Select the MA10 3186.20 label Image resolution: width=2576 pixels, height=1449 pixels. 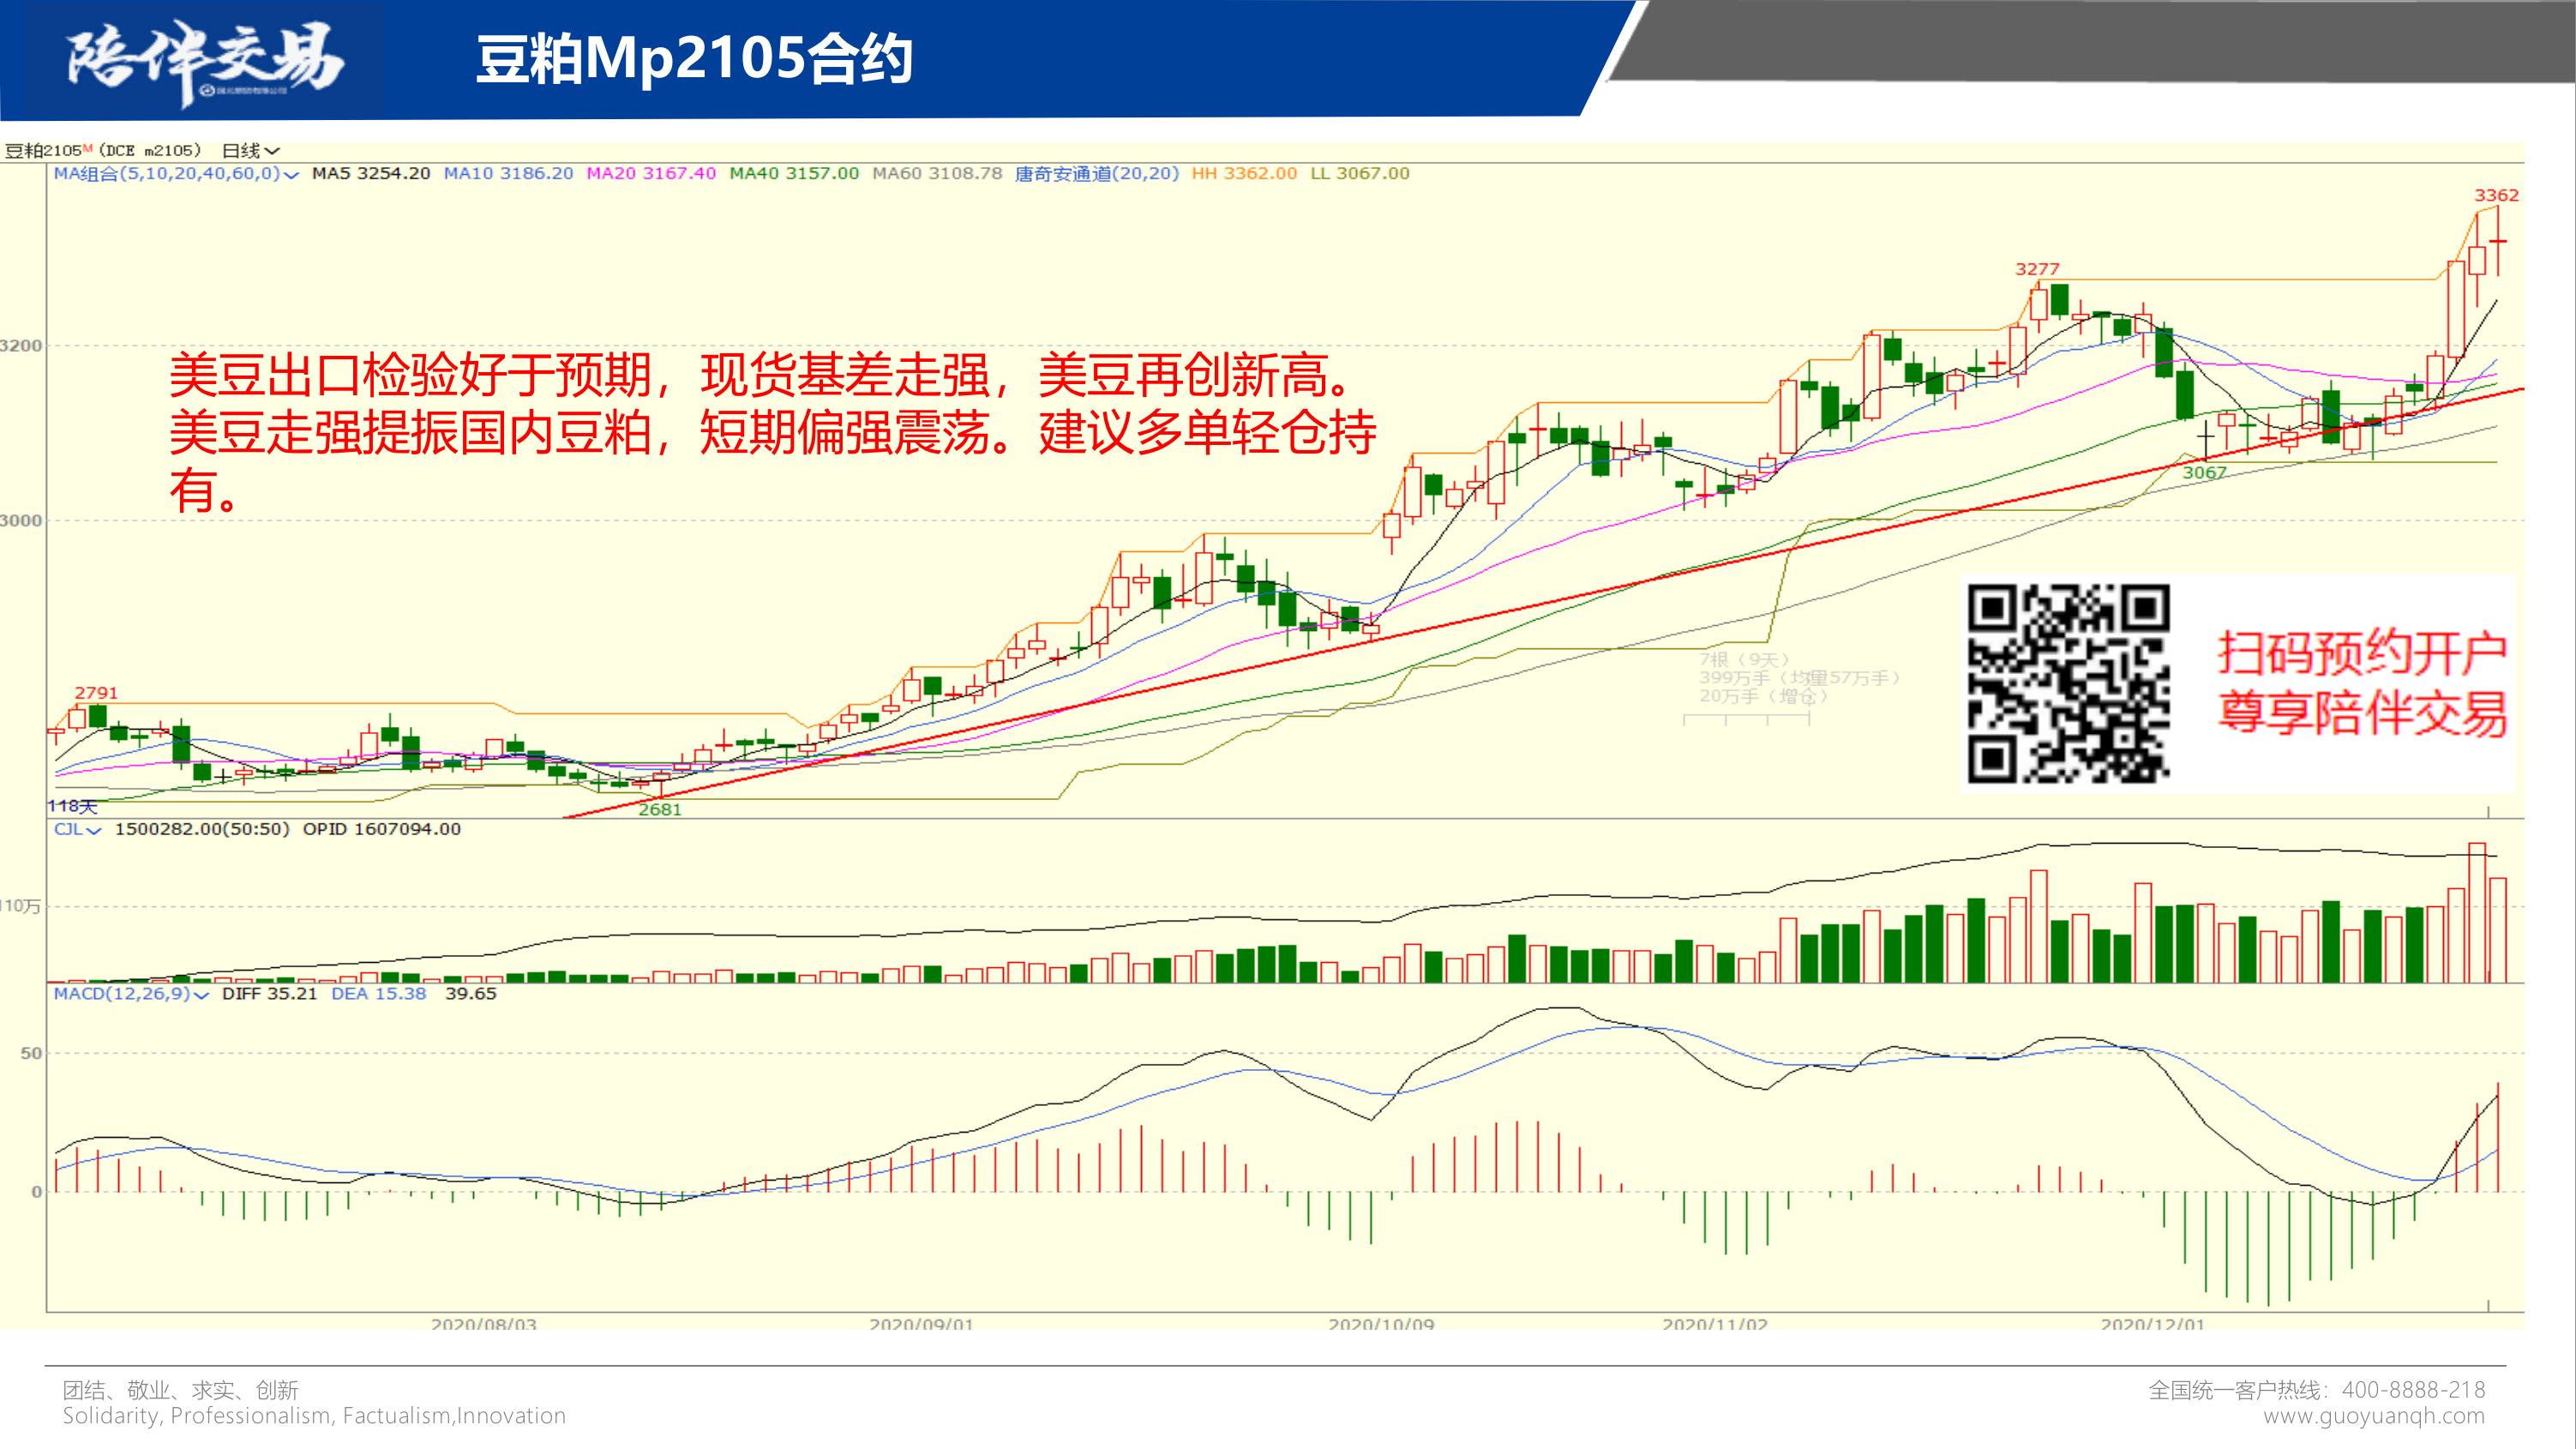click(508, 174)
